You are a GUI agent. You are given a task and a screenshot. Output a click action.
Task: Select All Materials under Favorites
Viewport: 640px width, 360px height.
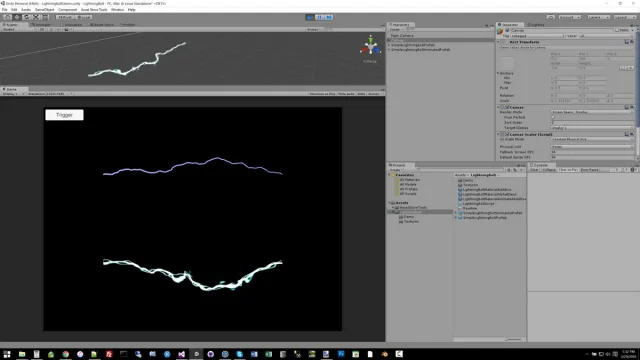point(409,180)
